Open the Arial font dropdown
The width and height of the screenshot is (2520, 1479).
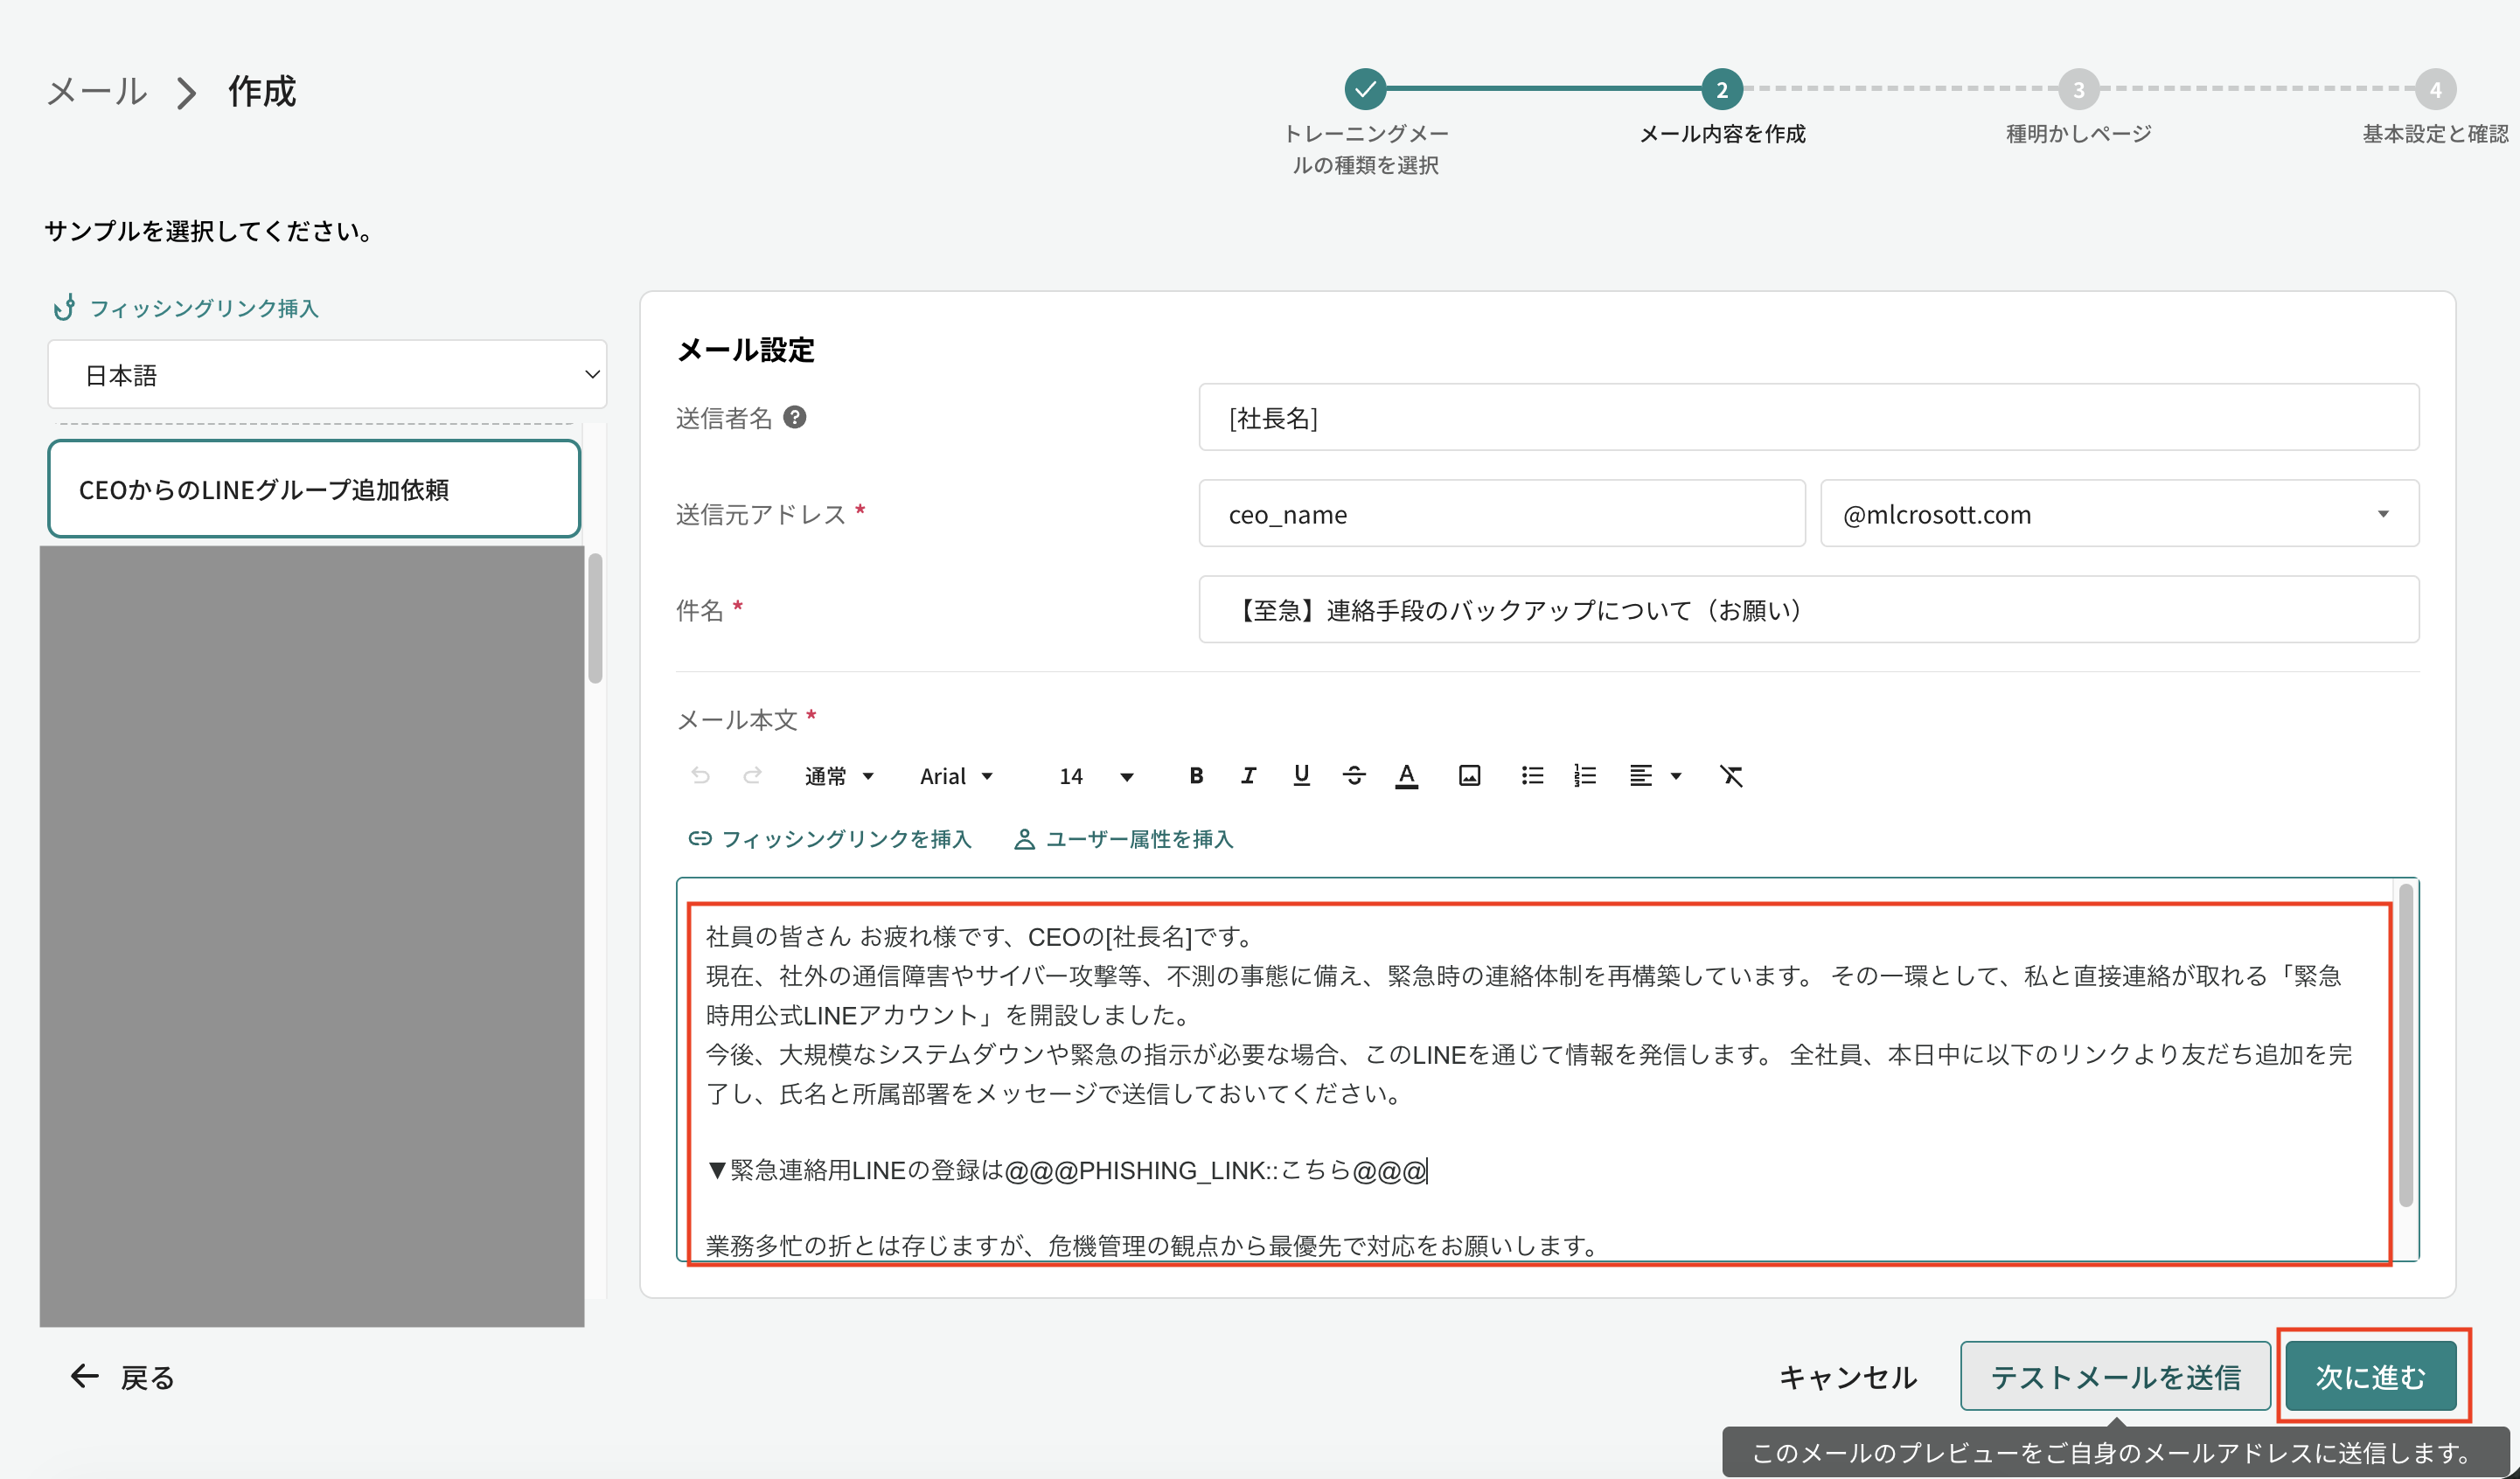[x=956, y=776]
